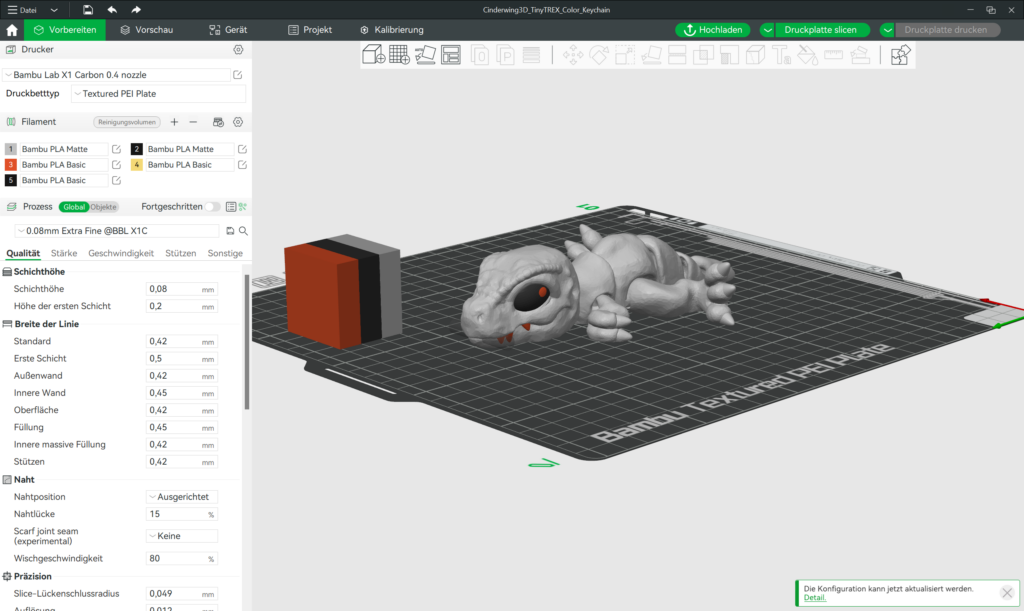Open the Detail link in notification
The width and height of the screenshot is (1024, 611).
(x=814, y=598)
